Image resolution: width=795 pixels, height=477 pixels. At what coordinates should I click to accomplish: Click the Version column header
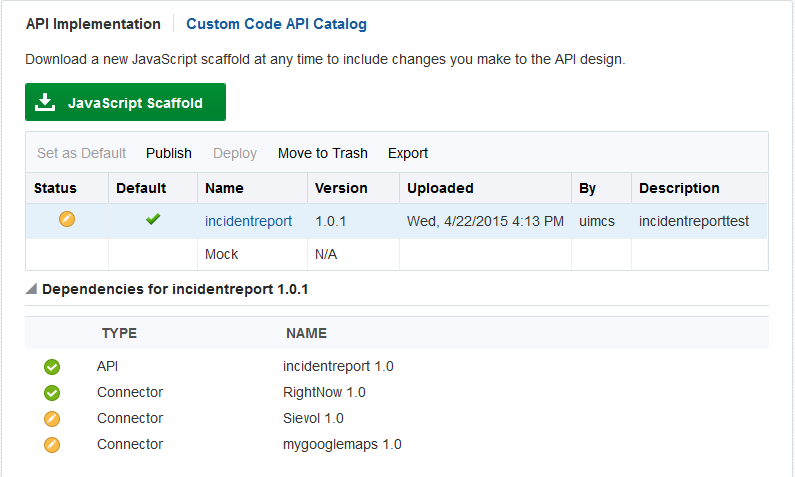tap(341, 188)
